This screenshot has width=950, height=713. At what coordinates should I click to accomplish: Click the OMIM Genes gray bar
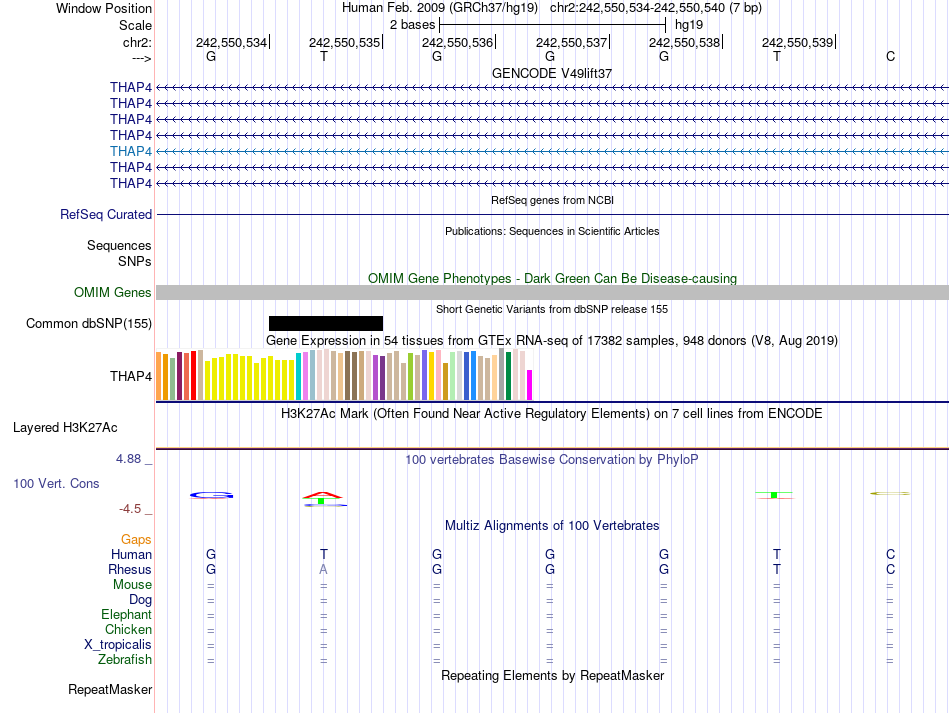click(552, 293)
